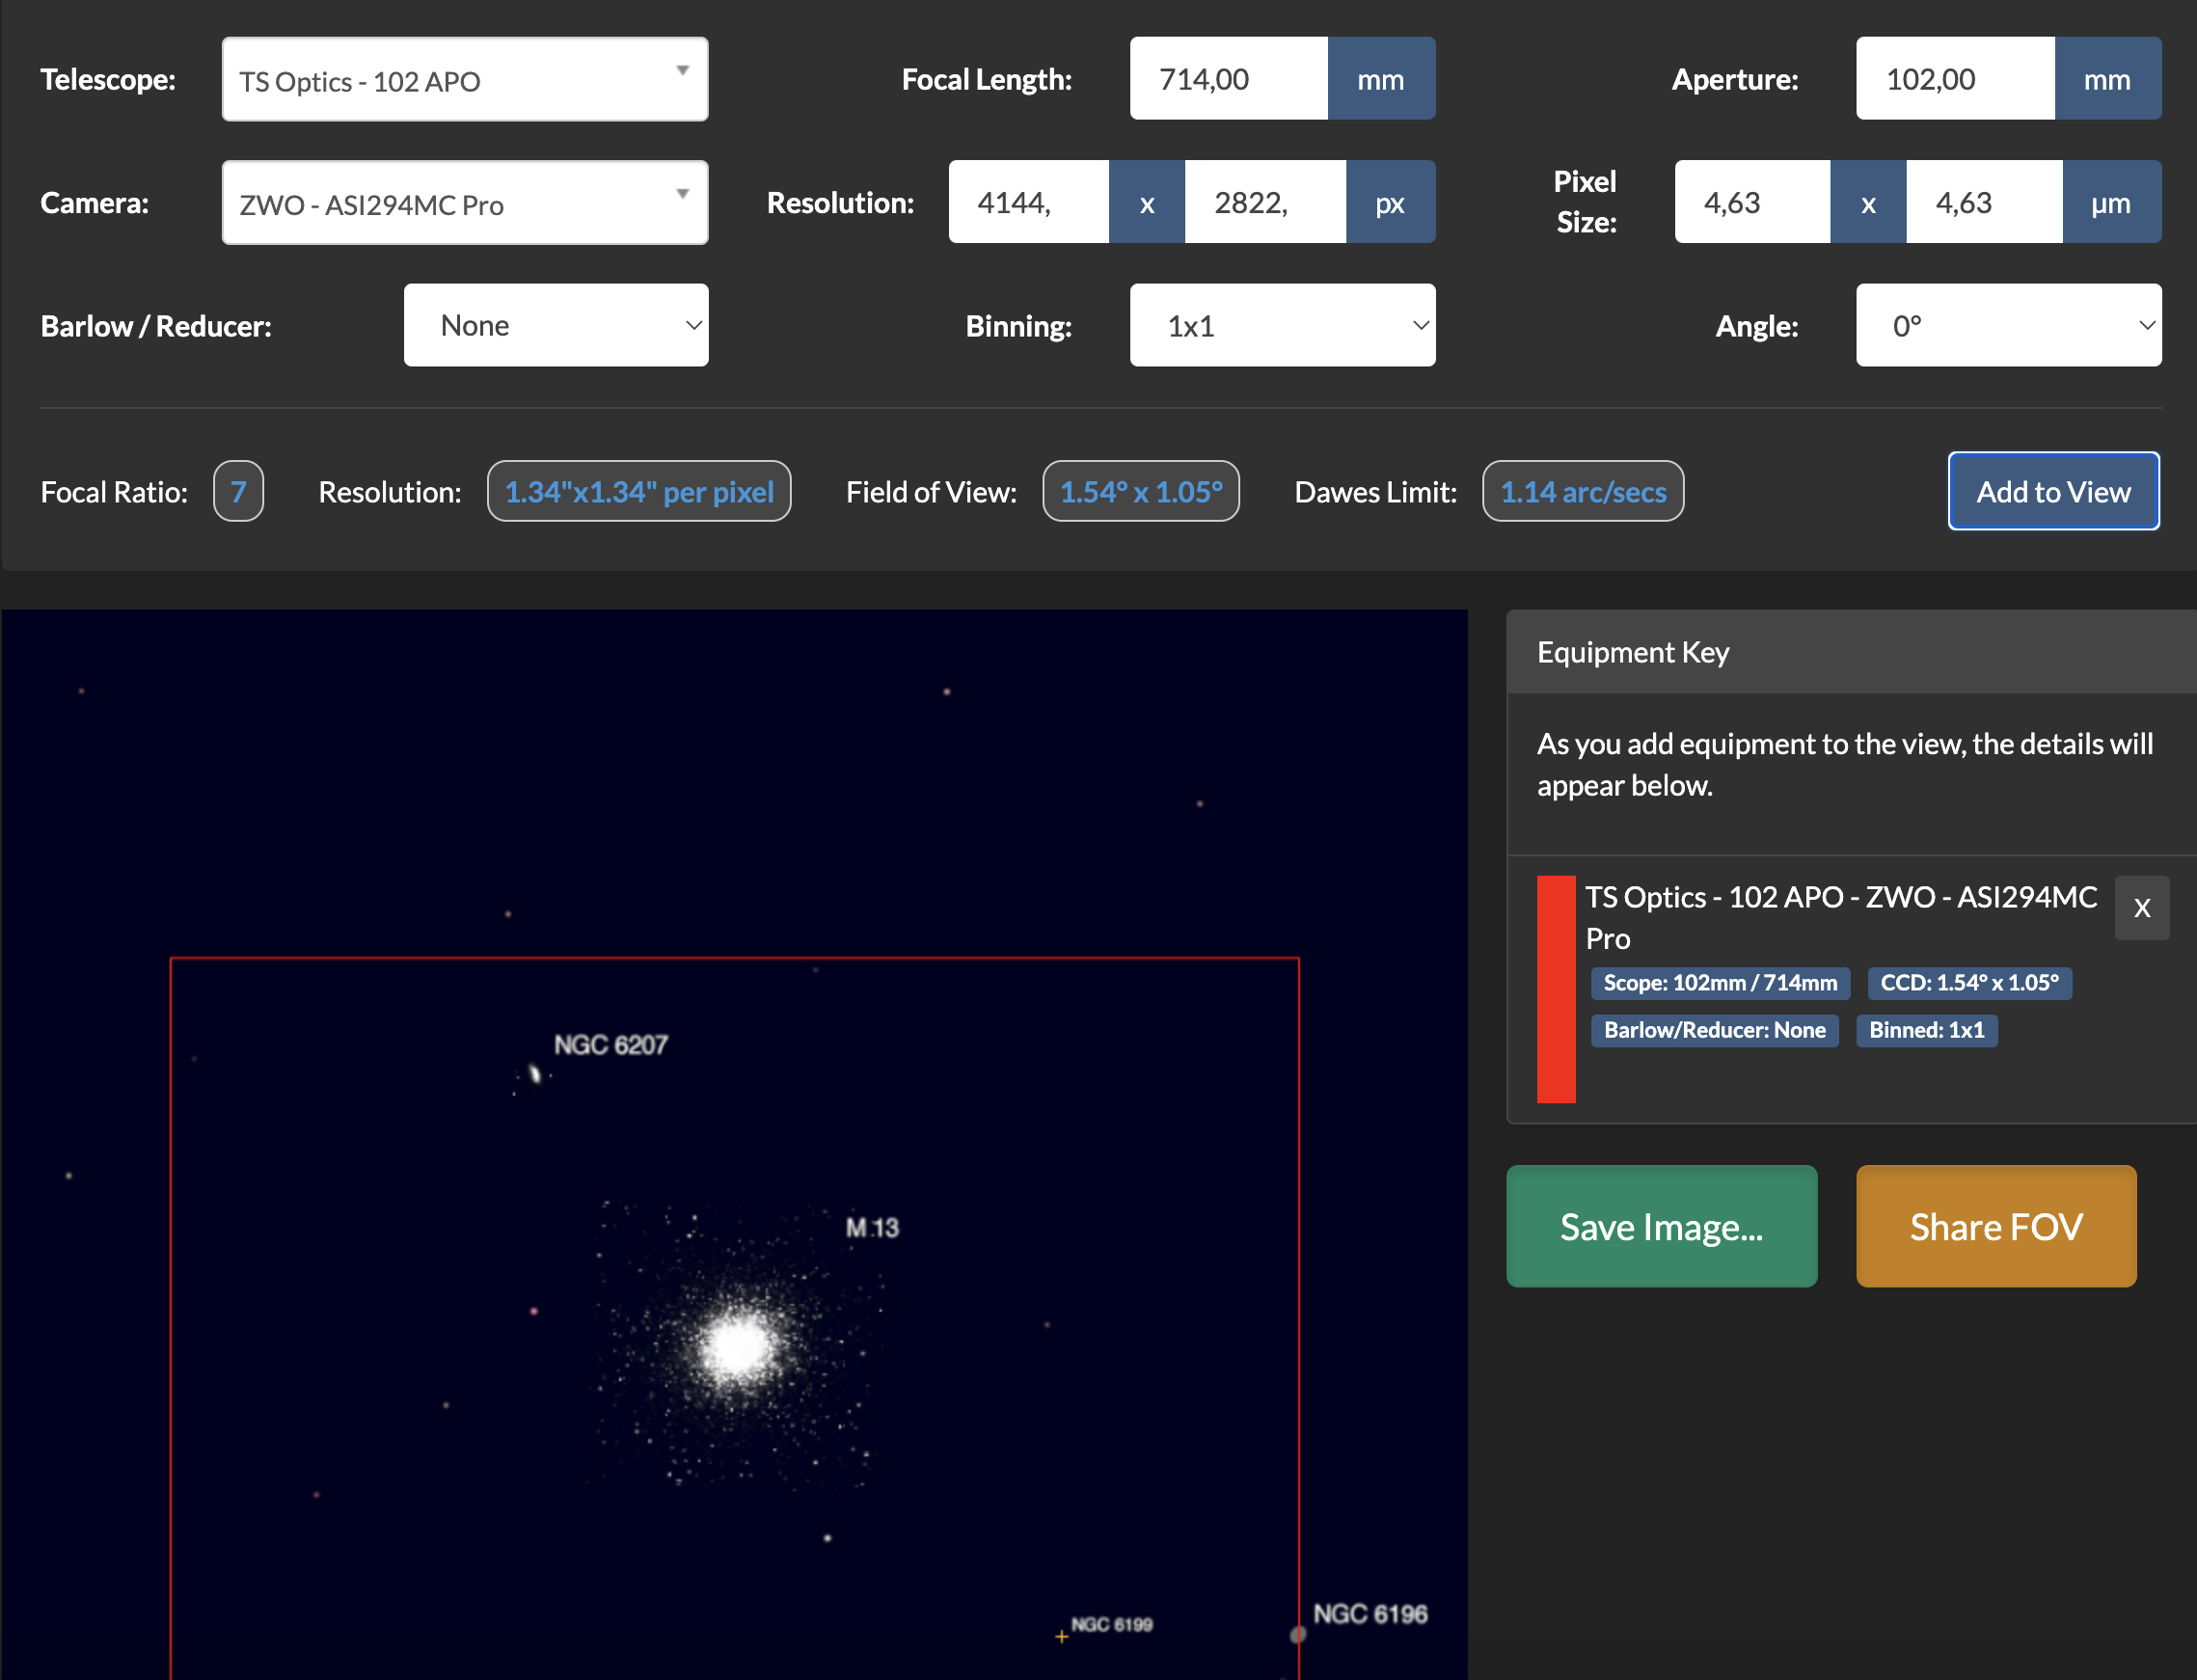This screenshot has height=1680, width=2197.
Task: Edit the vertical resolution 2822 field
Action: (x=1264, y=203)
